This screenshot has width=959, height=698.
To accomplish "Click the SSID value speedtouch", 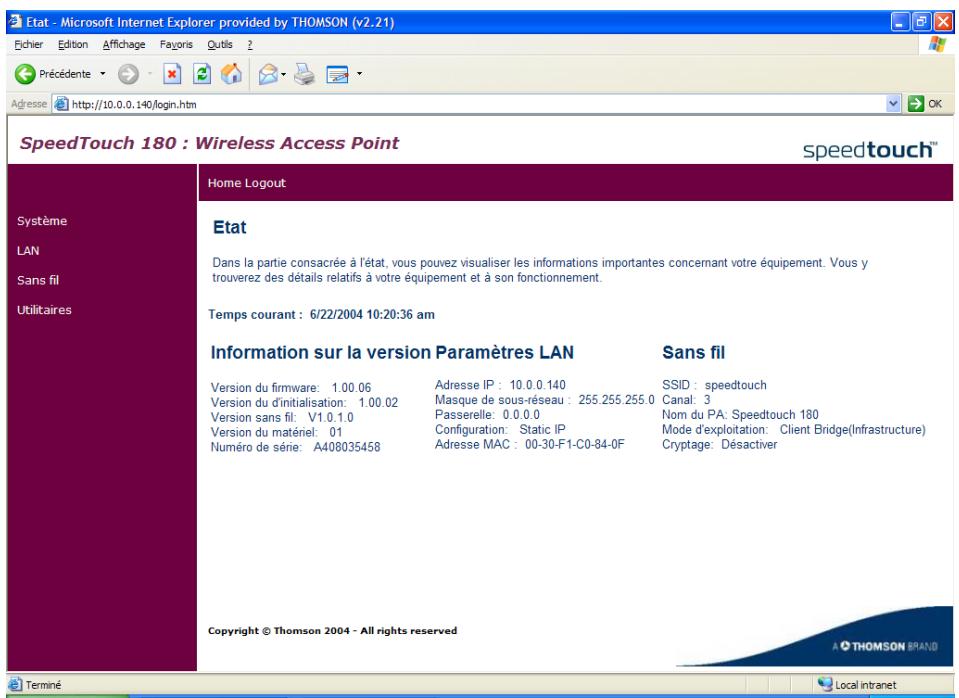I will 735,385.
